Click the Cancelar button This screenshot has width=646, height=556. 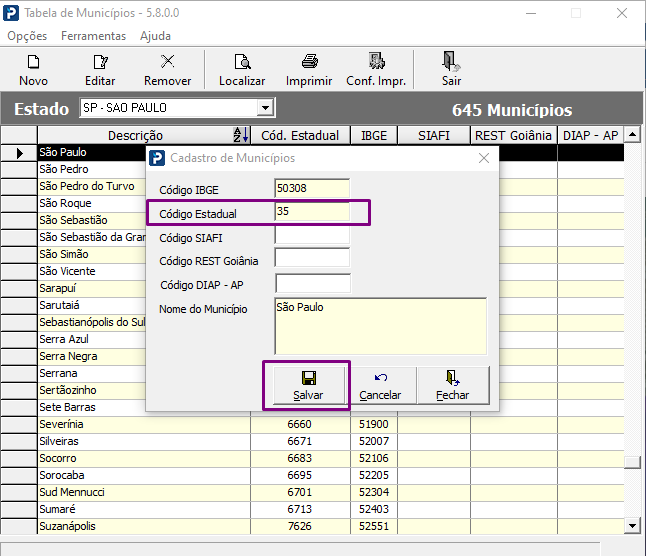click(380, 385)
